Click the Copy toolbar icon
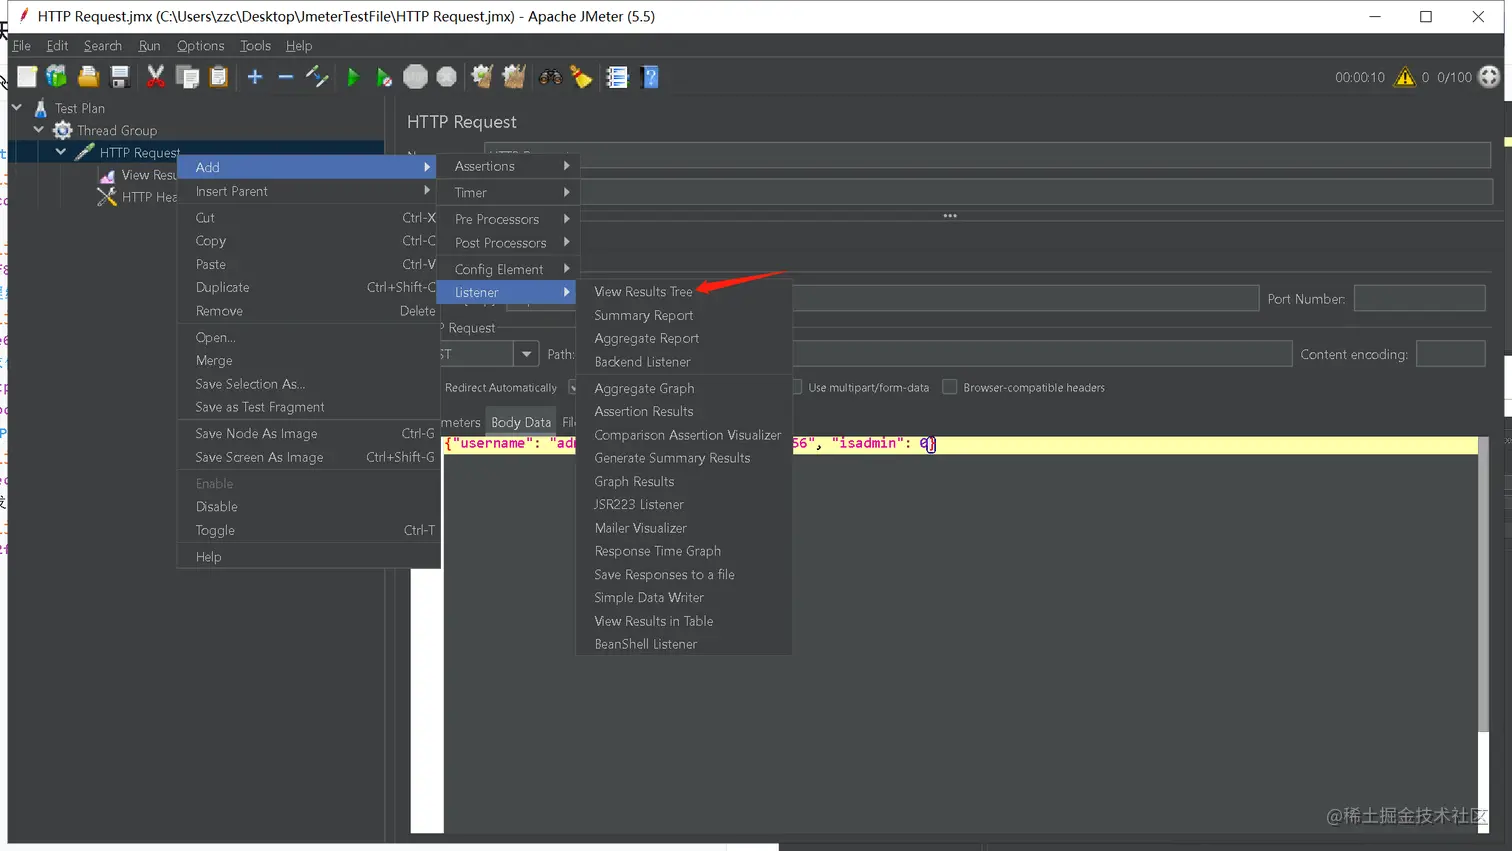Screen dimensions: 1512x851 pos(187,77)
